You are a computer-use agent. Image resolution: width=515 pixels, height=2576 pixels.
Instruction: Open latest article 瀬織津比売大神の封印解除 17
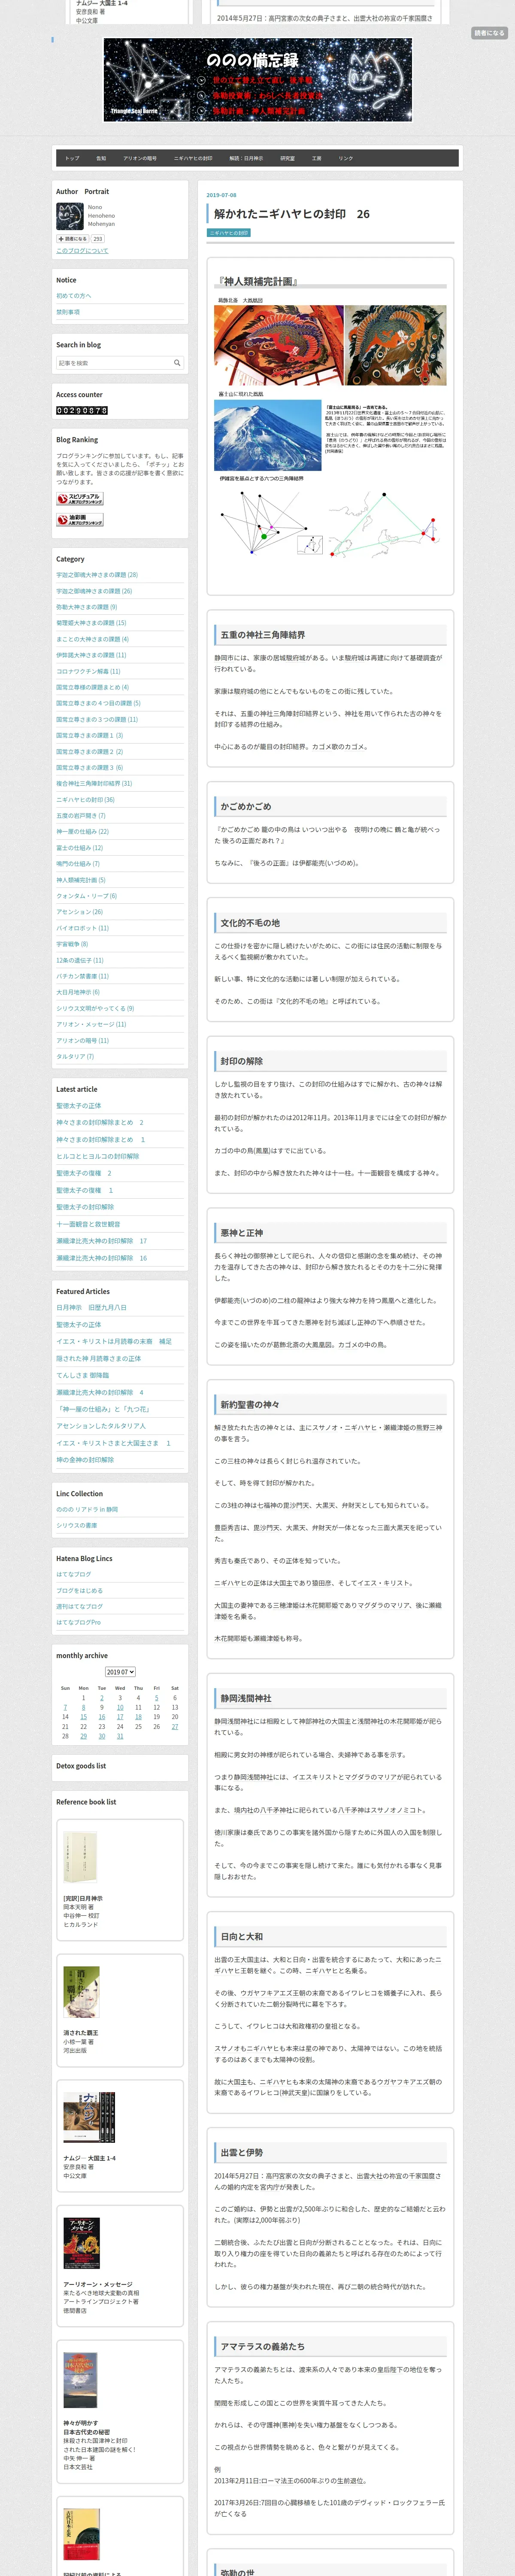coord(101,1241)
